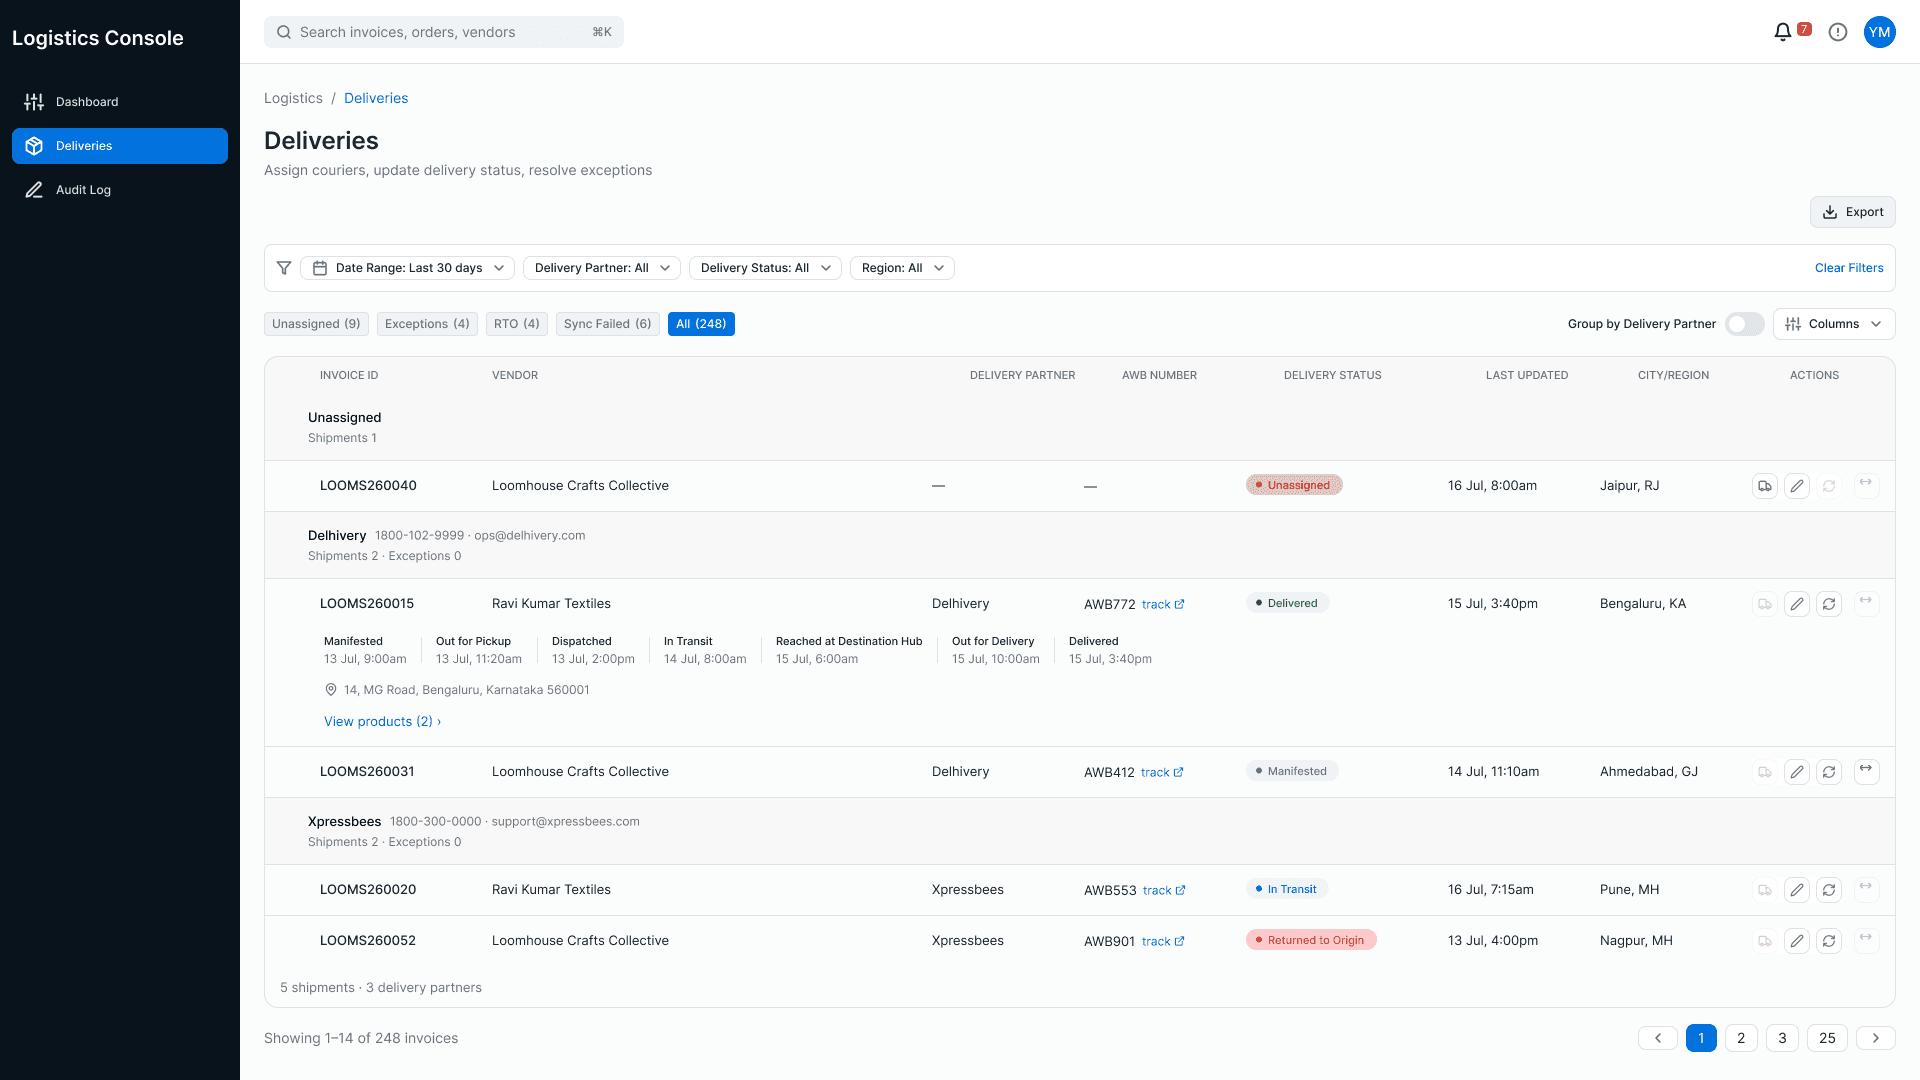This screenshot has width=1920, height=1080.
Task: Click arrows icon in LOOMS260052 row
Action: point(1866,941)
